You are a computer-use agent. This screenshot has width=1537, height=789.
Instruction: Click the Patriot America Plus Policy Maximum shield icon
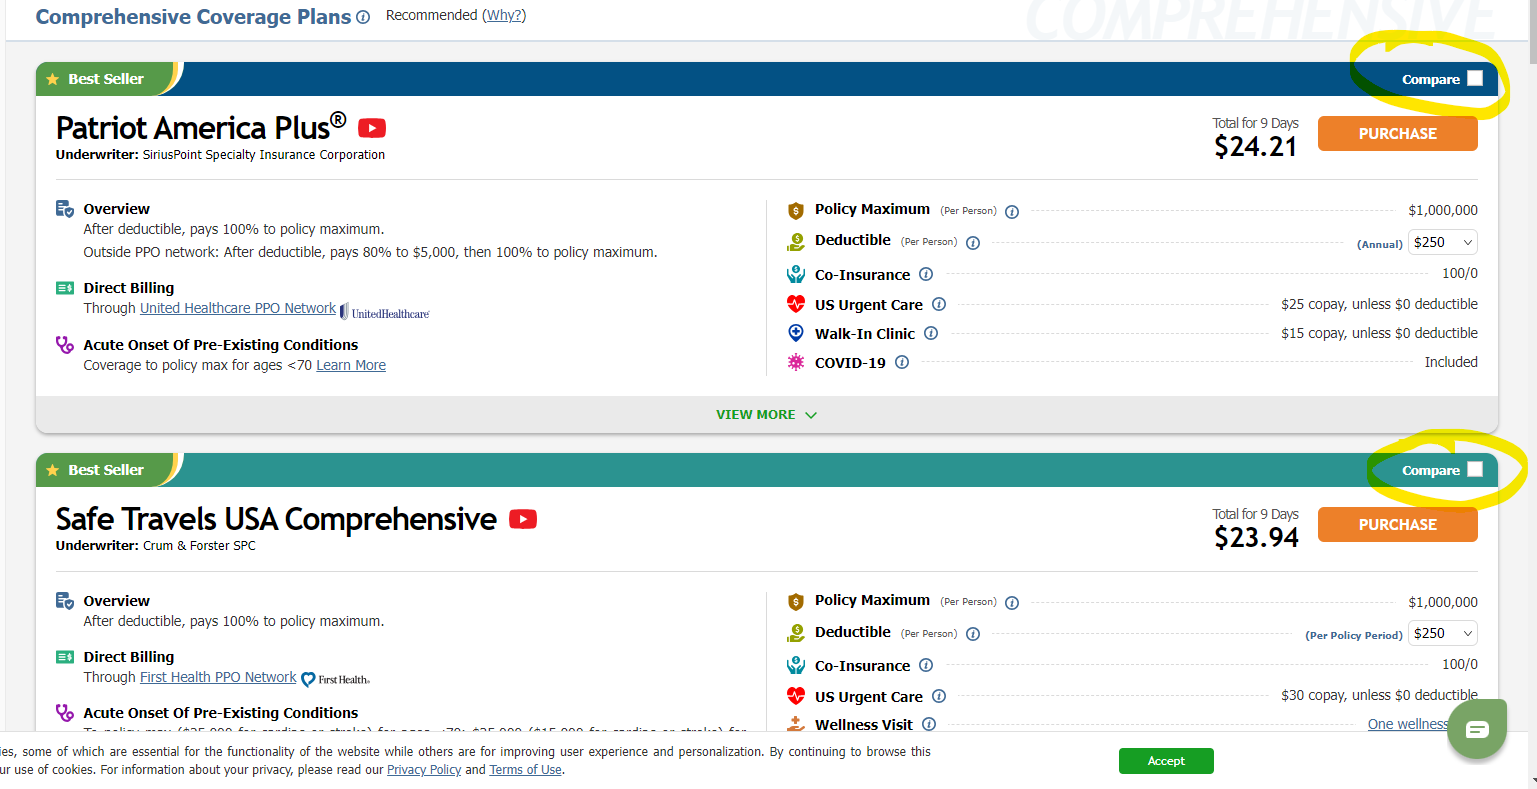[x=796, y=210]
